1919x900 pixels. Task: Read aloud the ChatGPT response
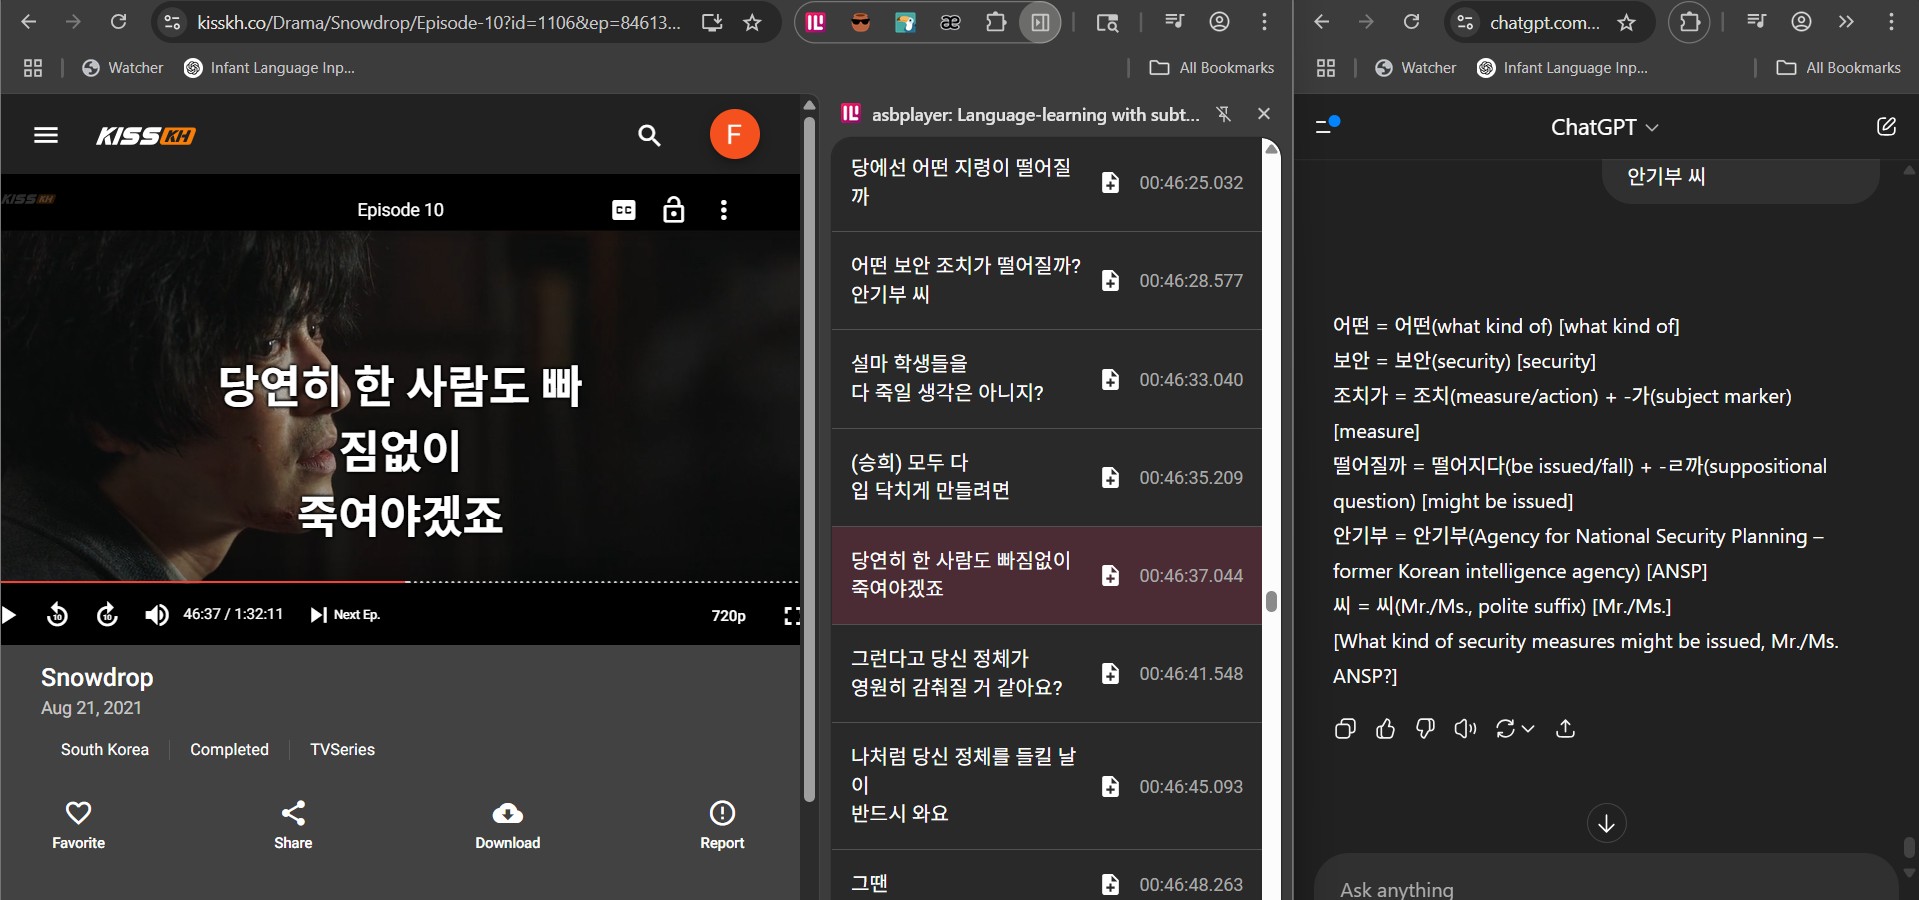pos(1465,729)
